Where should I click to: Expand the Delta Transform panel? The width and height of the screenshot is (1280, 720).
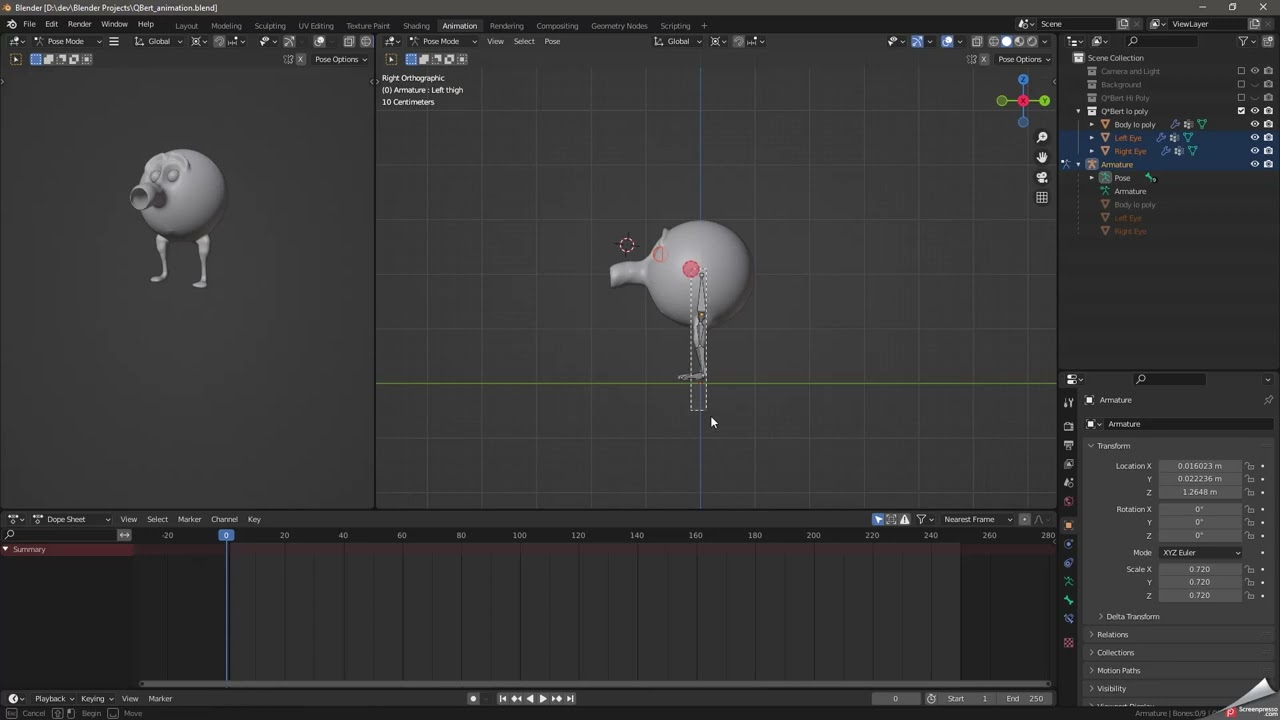[x=1132, y=616]
